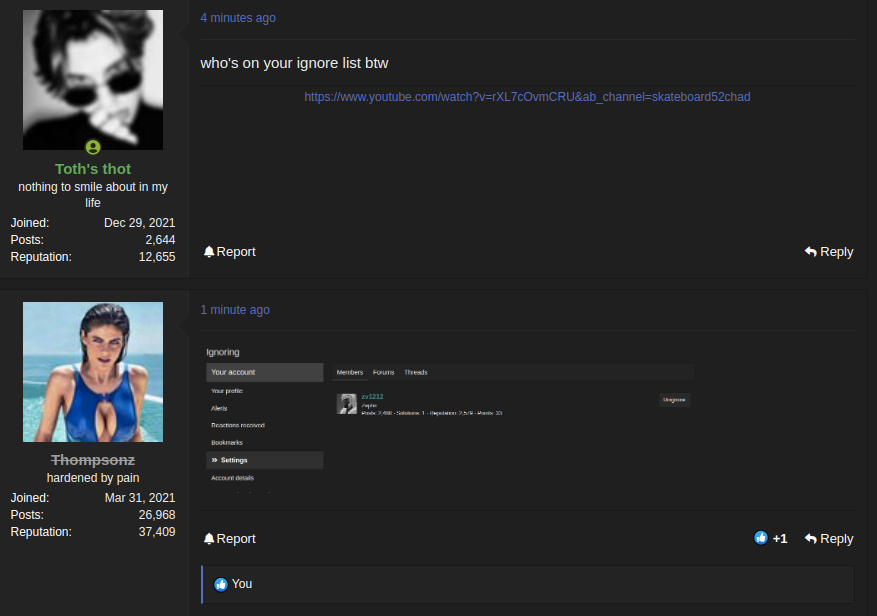Reply to the Toth's thot post
This screenshot has width=877, height=616.
829,252
